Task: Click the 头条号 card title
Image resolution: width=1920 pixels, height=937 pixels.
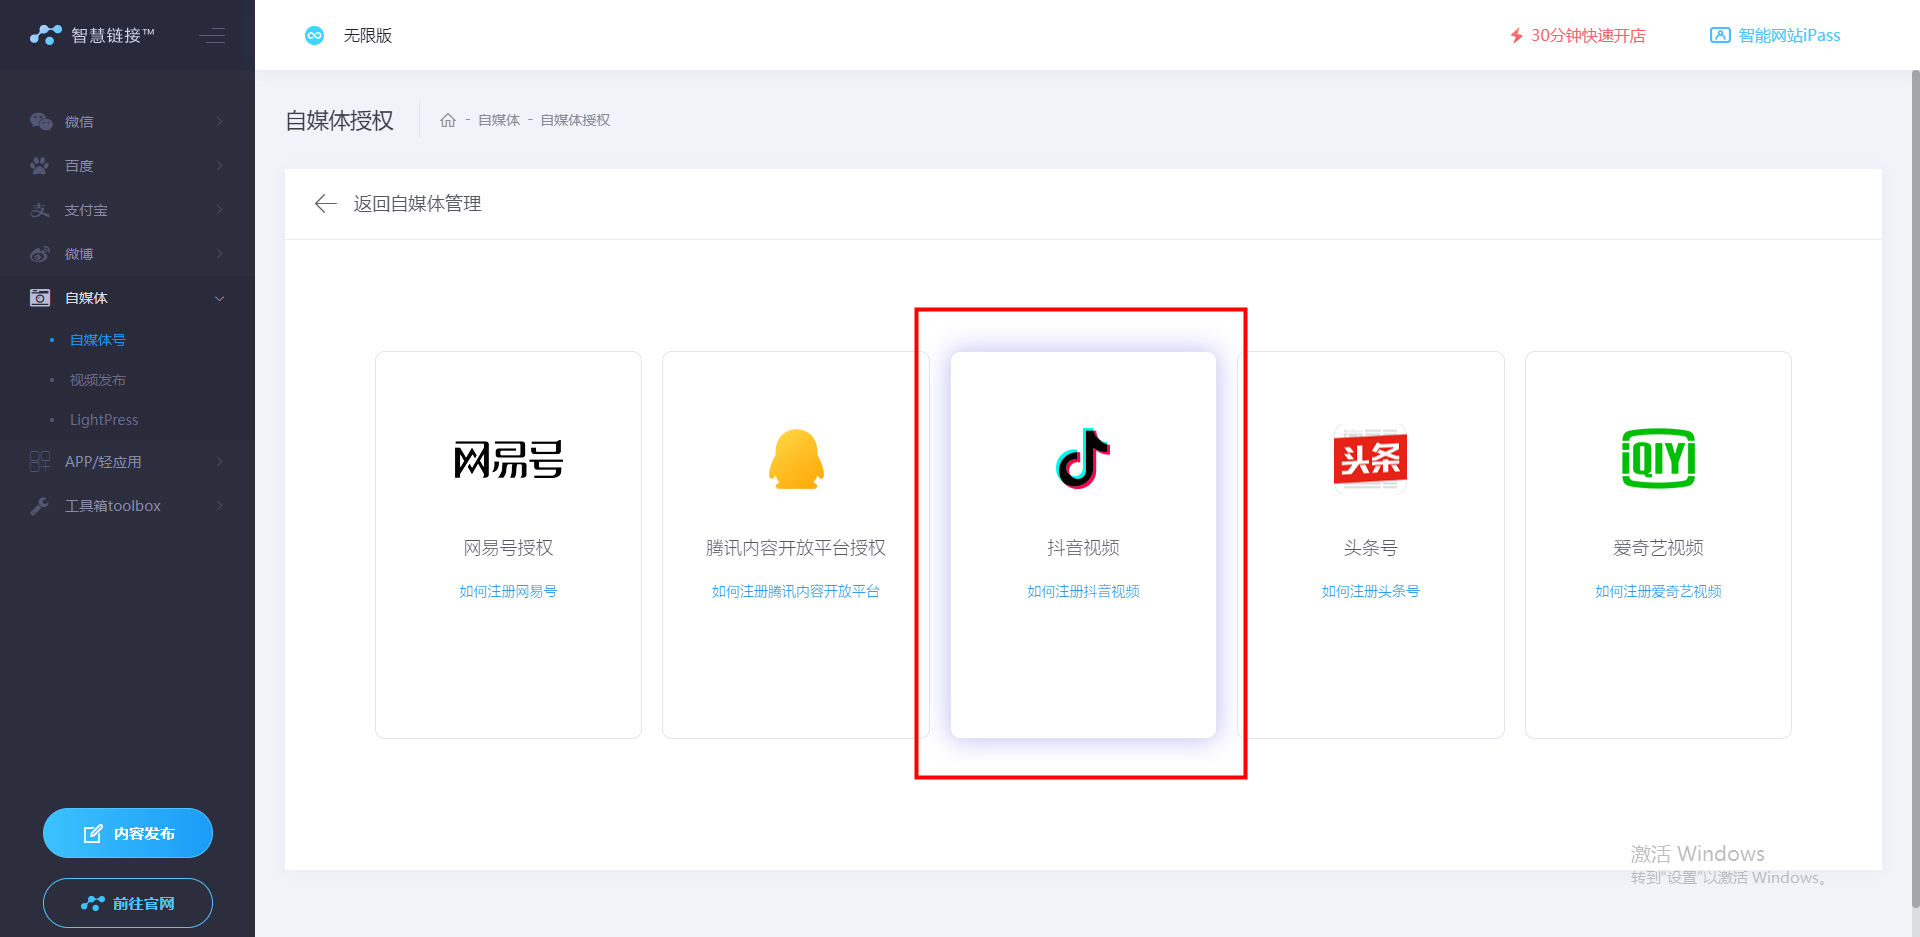Action: [x=1370, y=548]
